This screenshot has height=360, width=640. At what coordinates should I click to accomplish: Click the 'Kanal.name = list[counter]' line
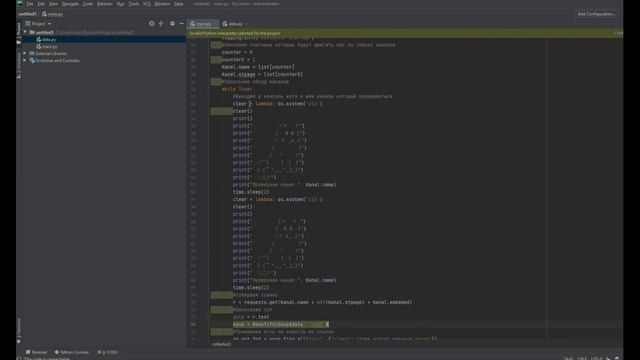pyautogui.click(x=258, y=67)
